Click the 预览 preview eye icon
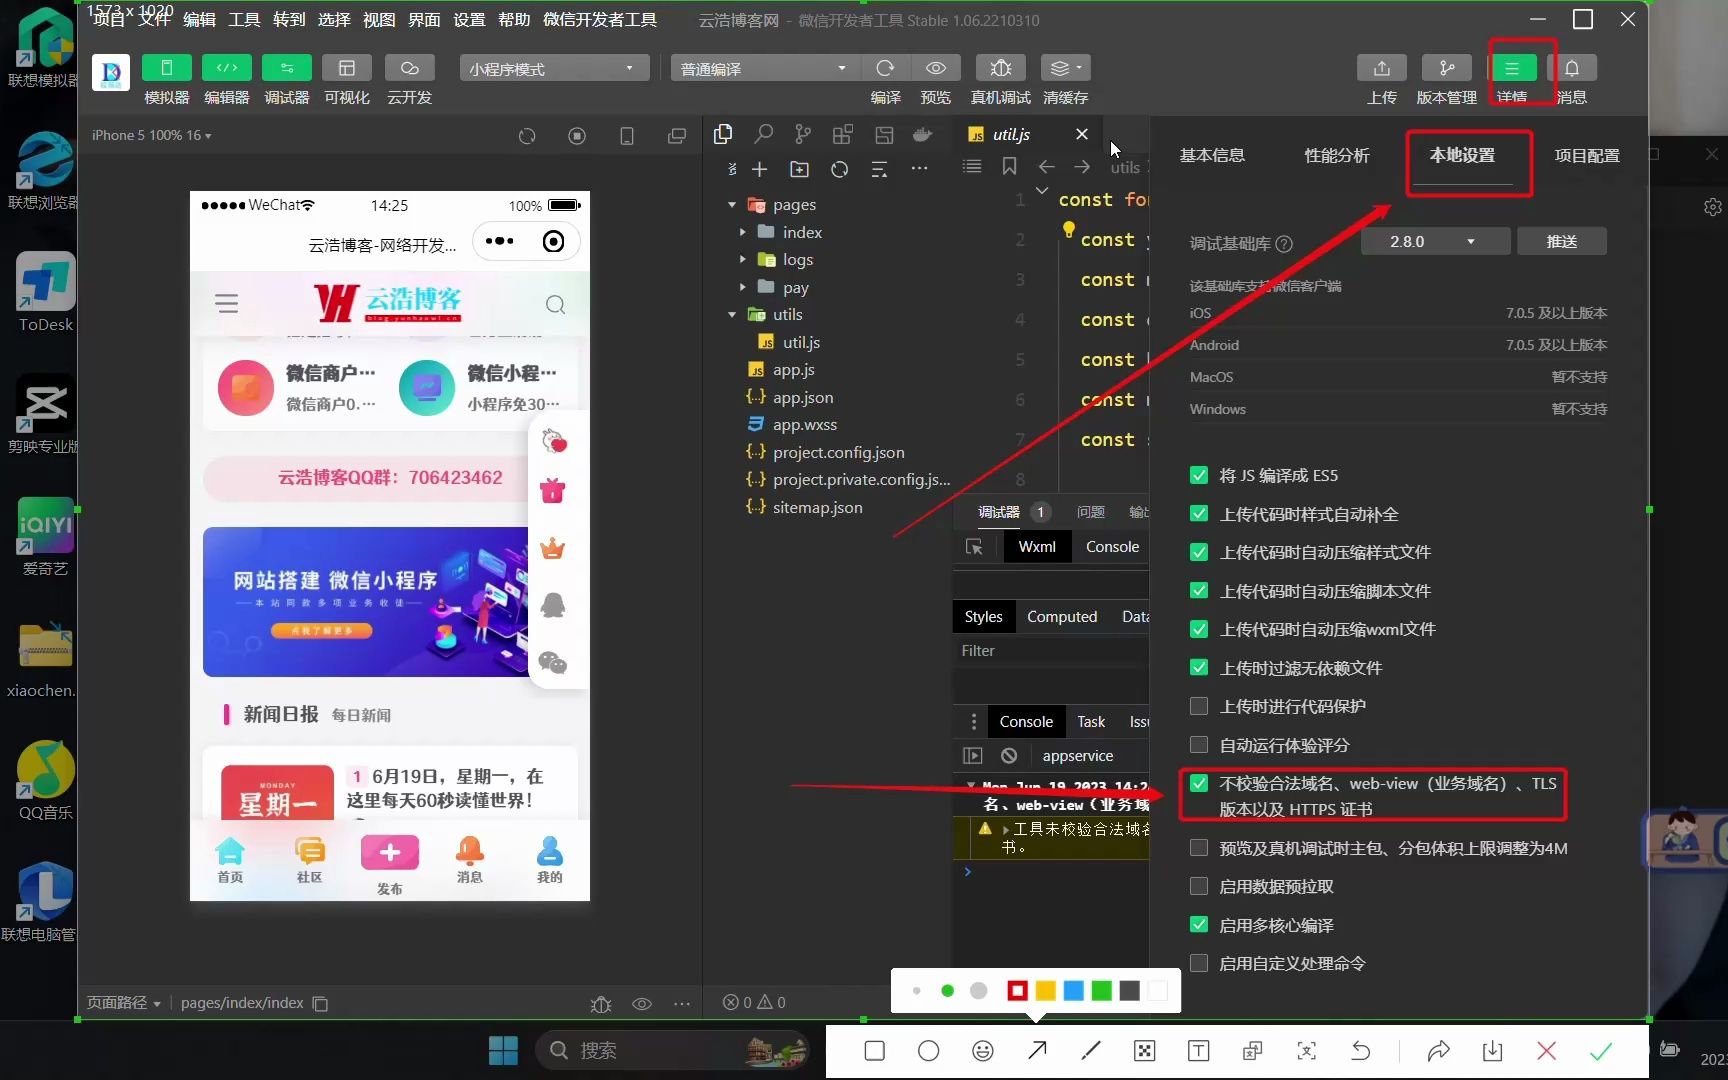Image resolution: width=1728 pixels, height=1080 pixels. [x=936, y=68]
